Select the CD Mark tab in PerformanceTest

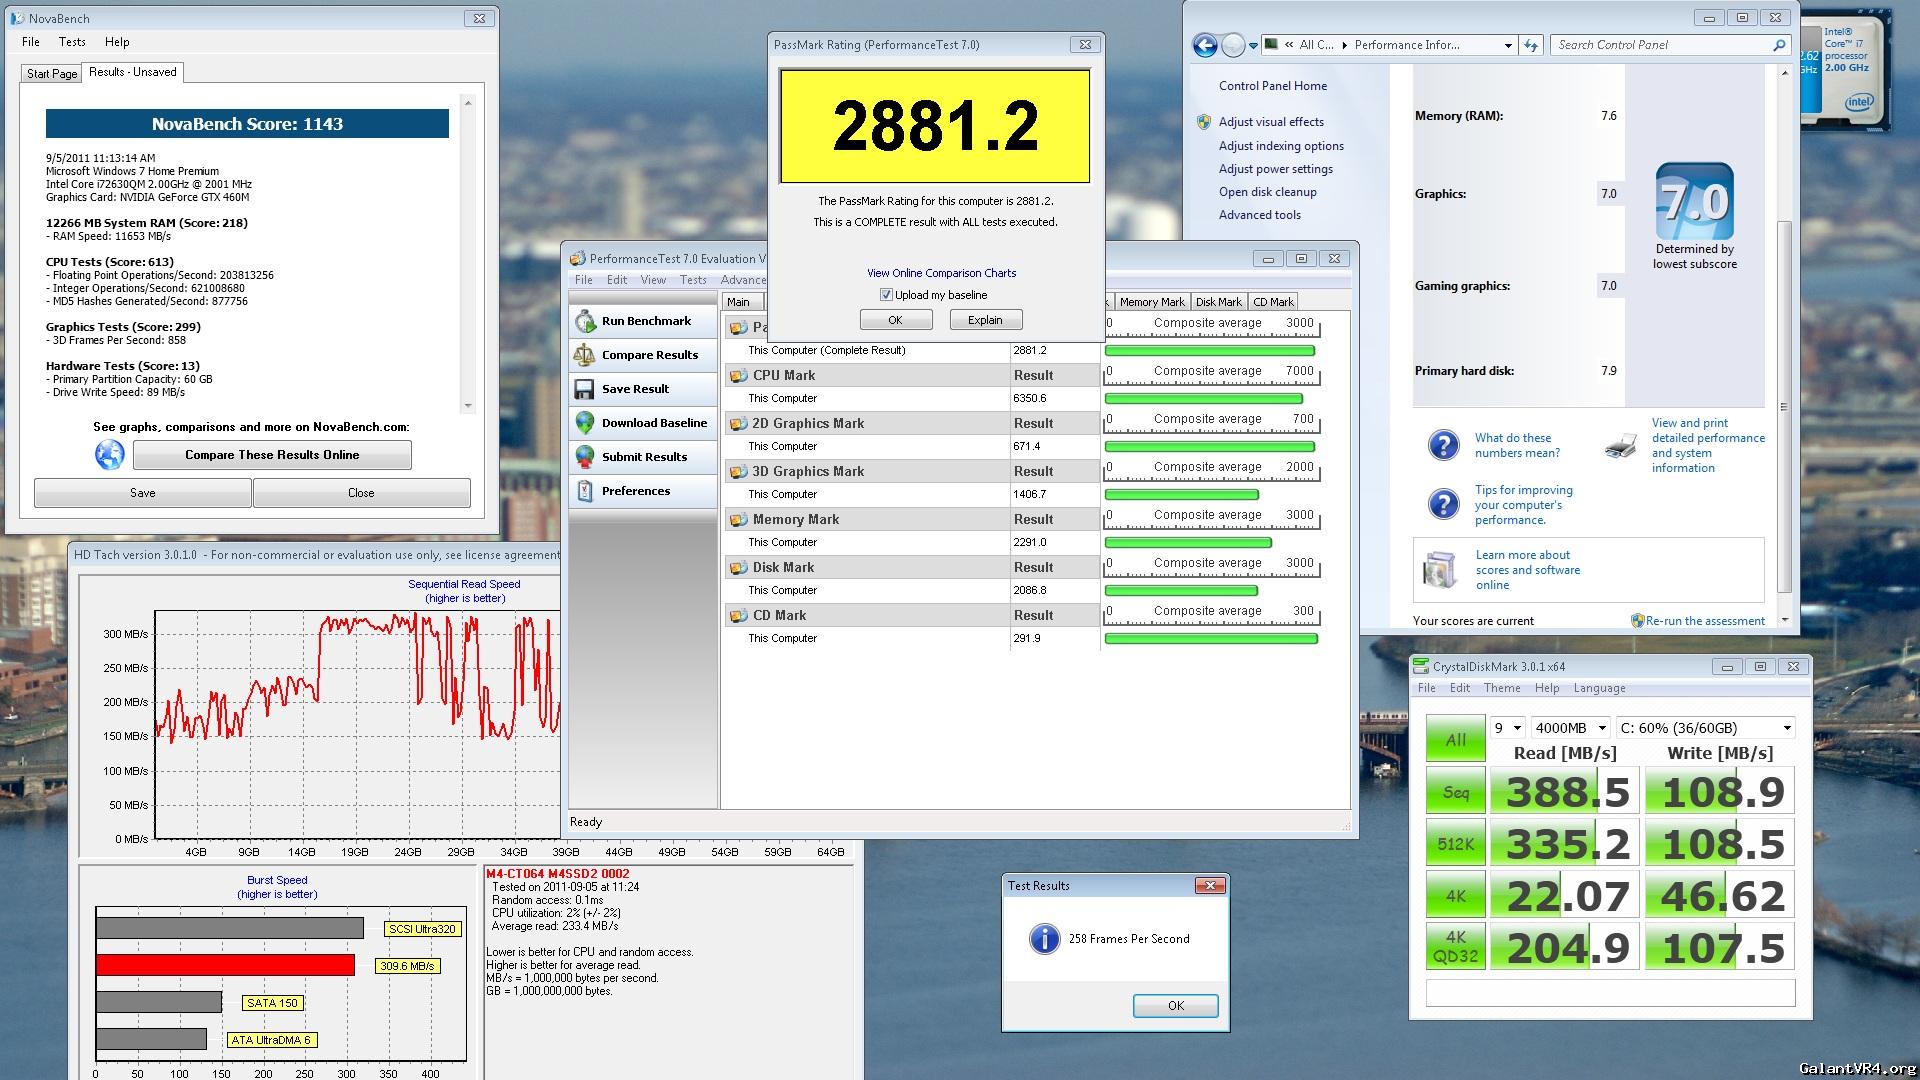point(1273,302)
